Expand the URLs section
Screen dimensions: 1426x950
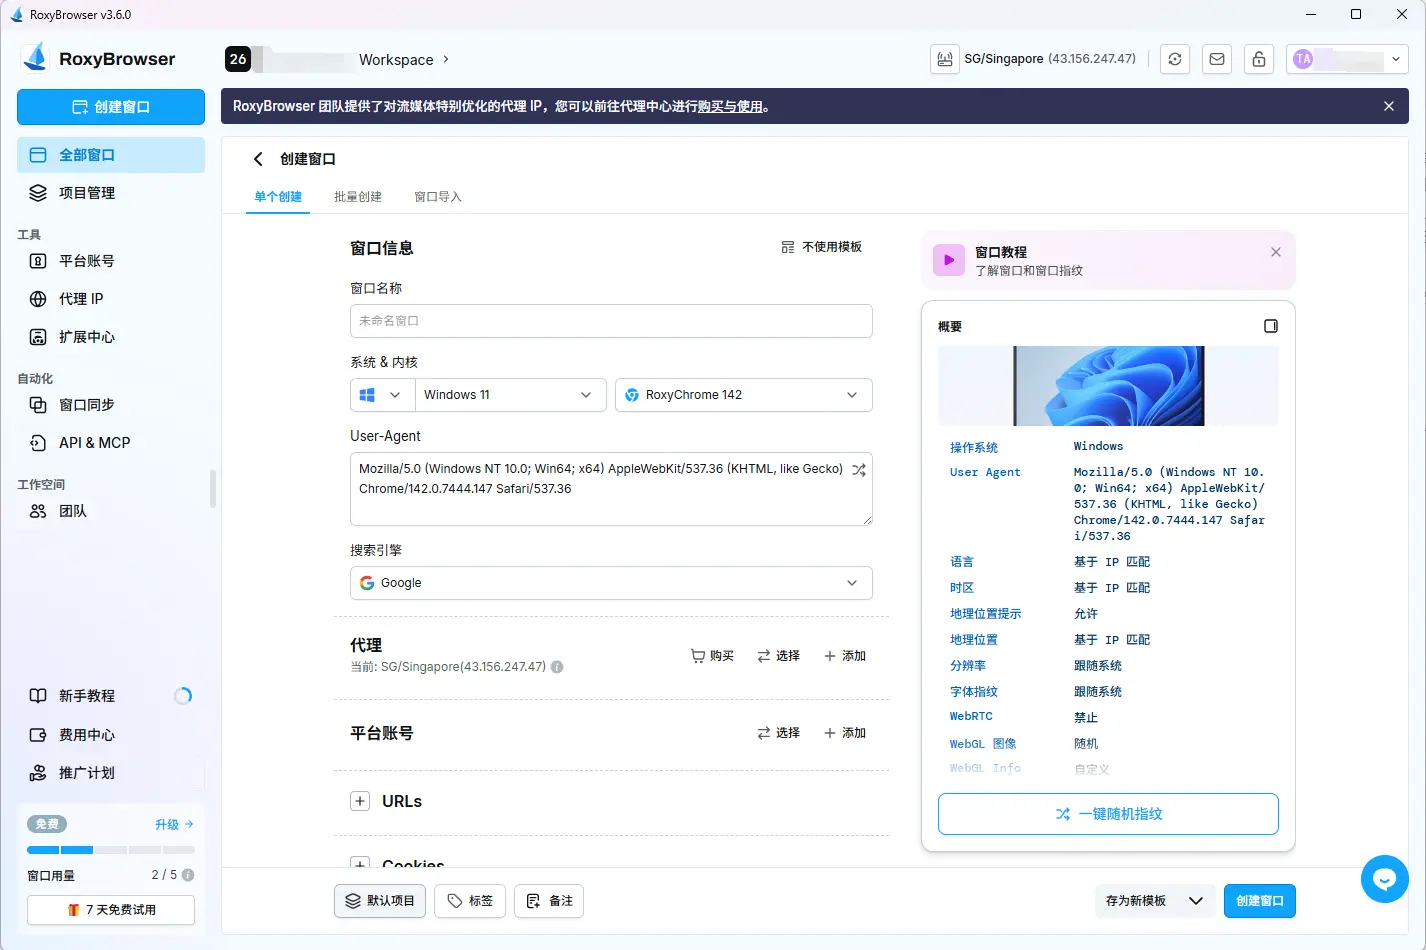click(360, 800)
